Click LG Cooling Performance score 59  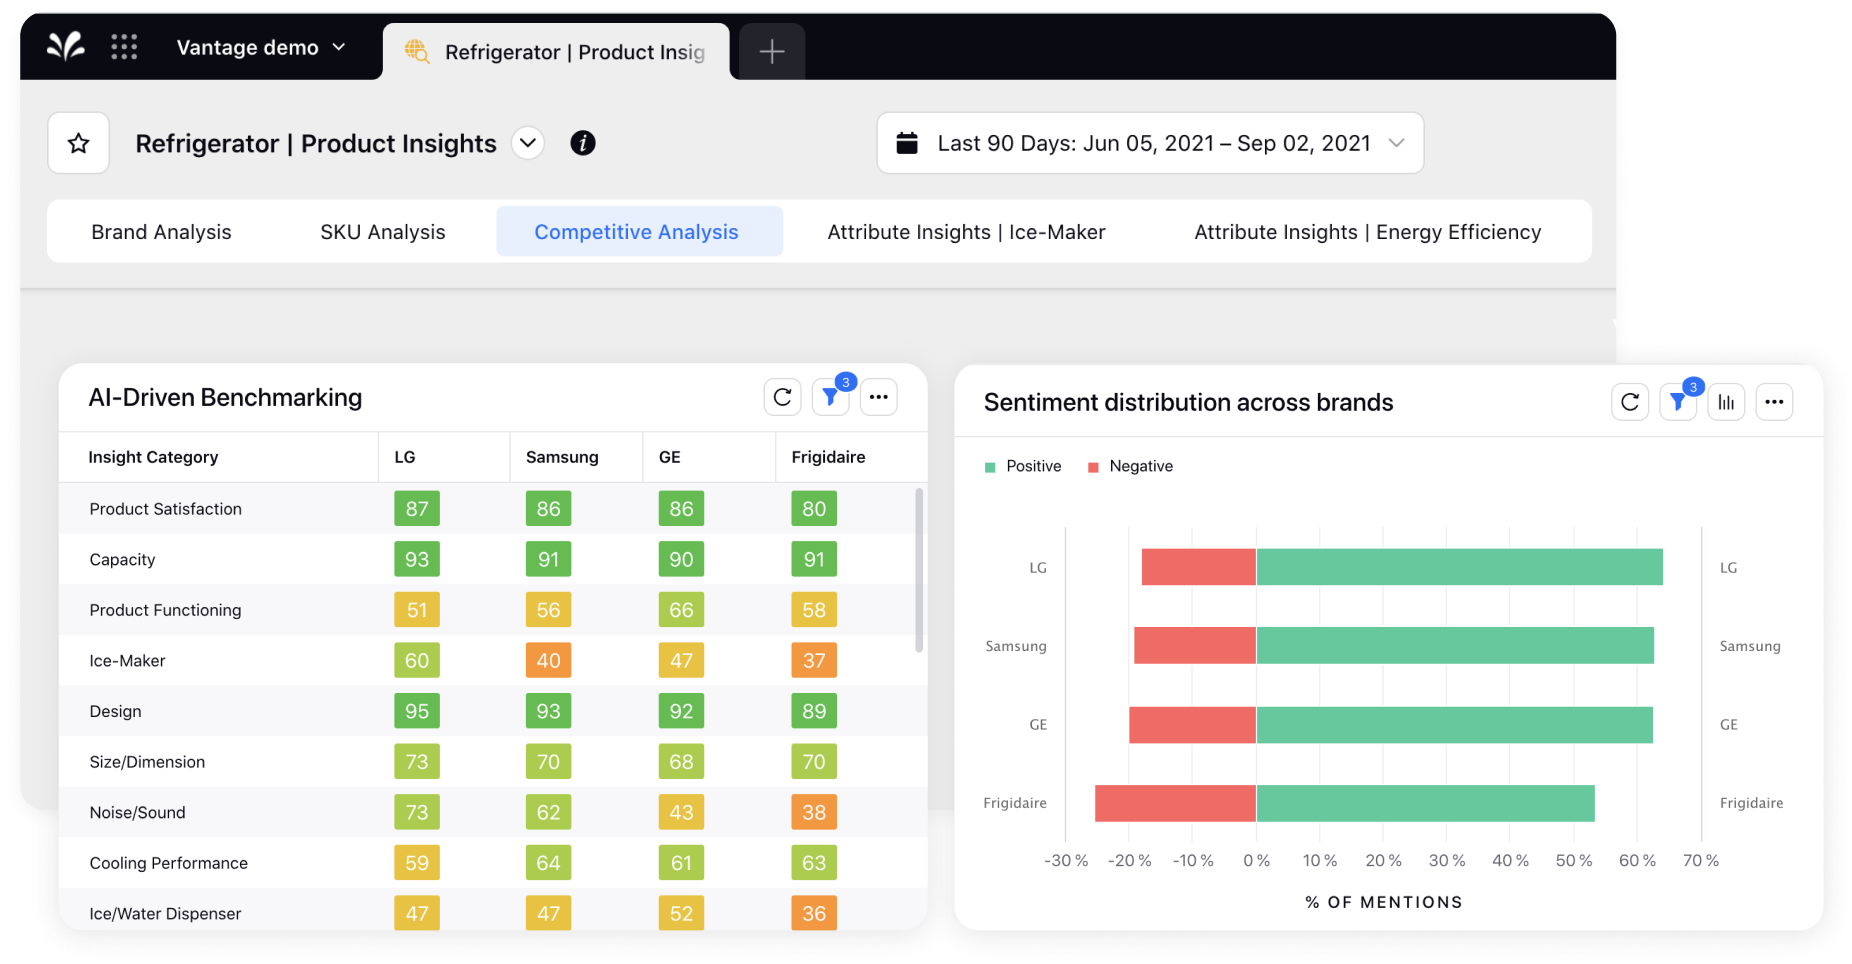point(417,863)
